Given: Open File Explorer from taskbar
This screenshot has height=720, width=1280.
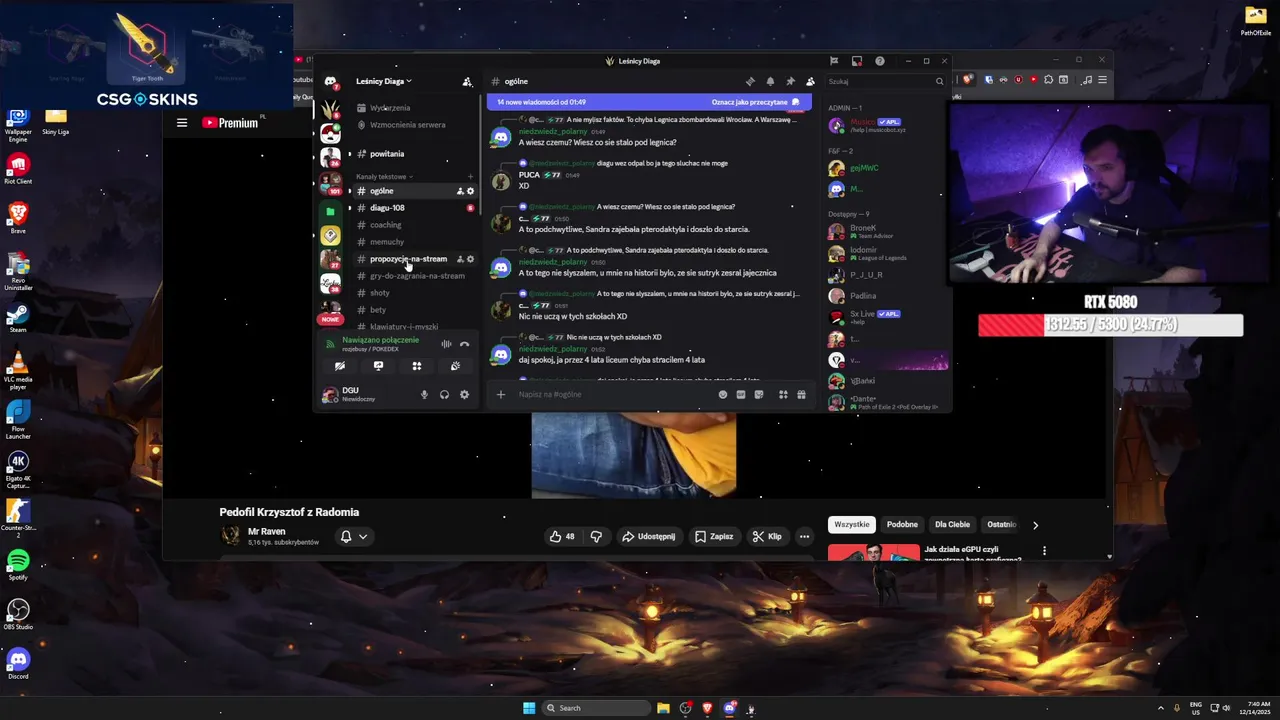Looking at the screenshot, I should point(663,708).
